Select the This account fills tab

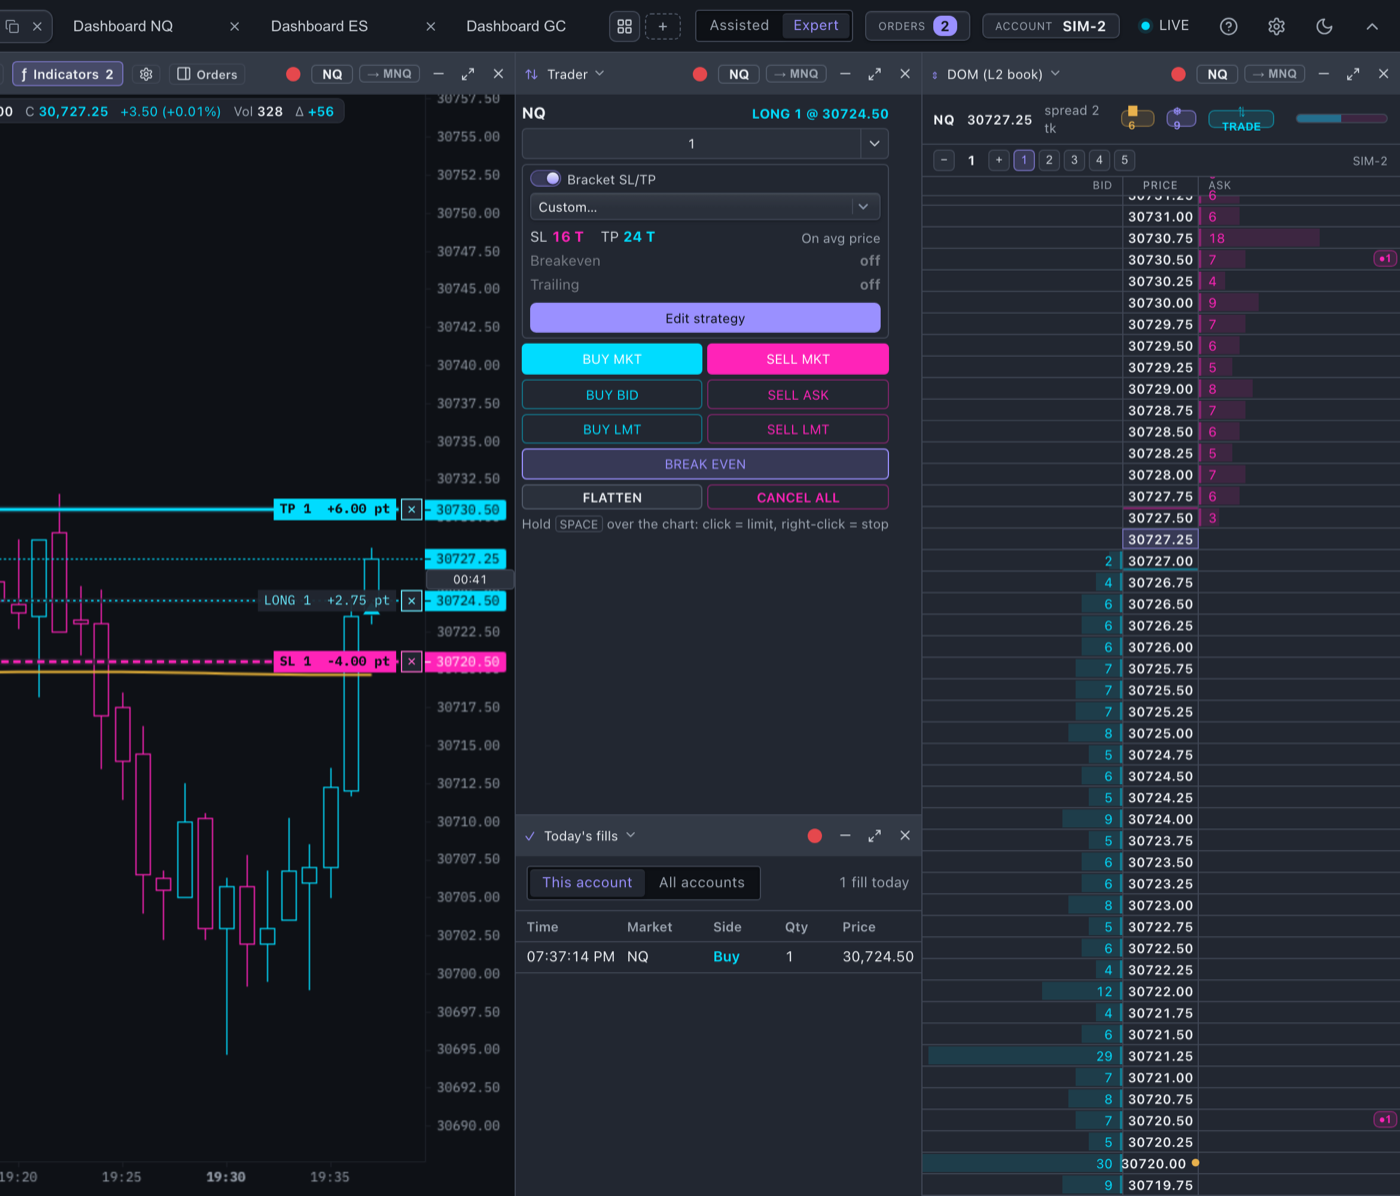[x=587, y=883]
